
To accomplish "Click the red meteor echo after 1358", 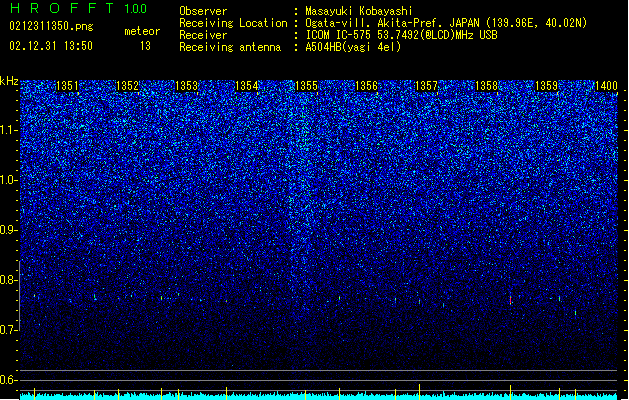I will click(510, 300).
